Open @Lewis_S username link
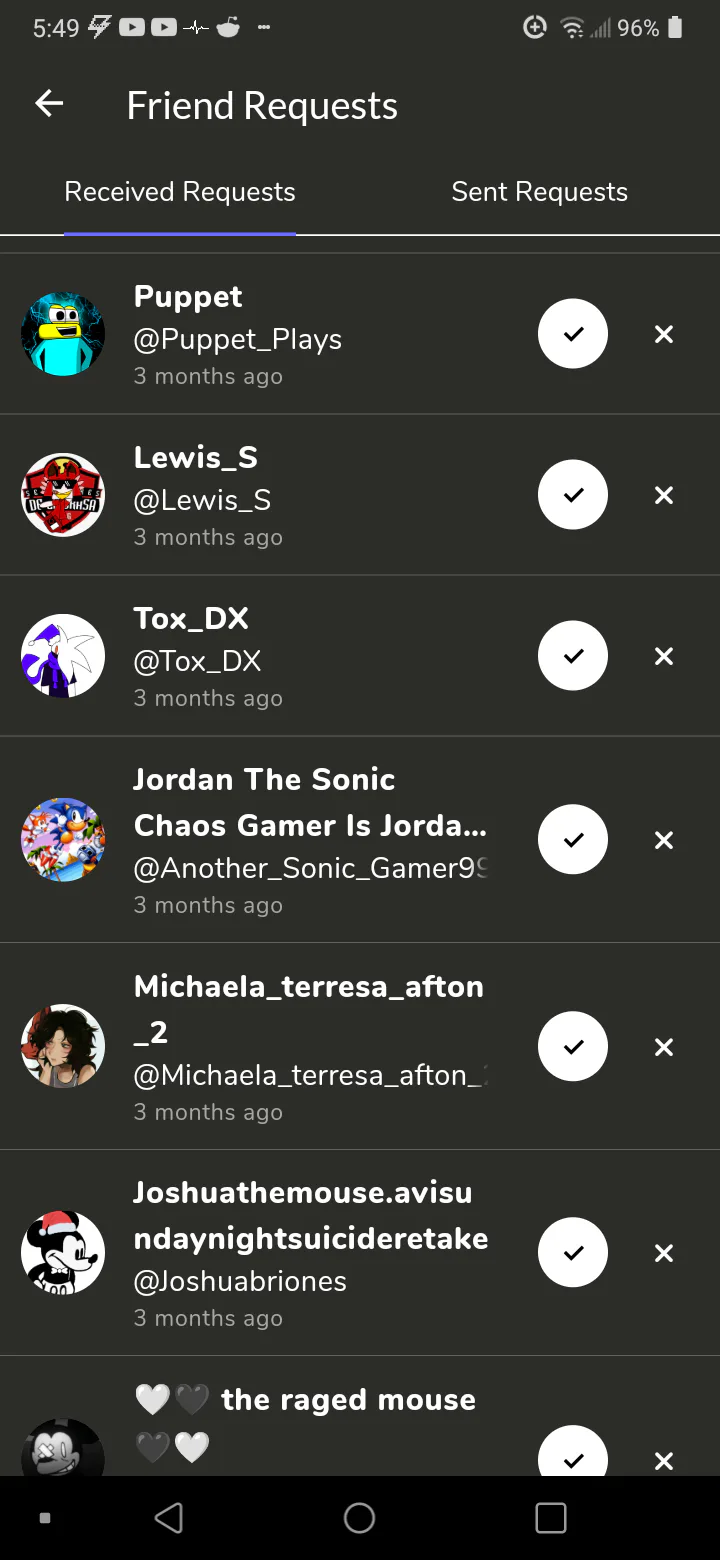720x1560 pixels. [202, 500]
